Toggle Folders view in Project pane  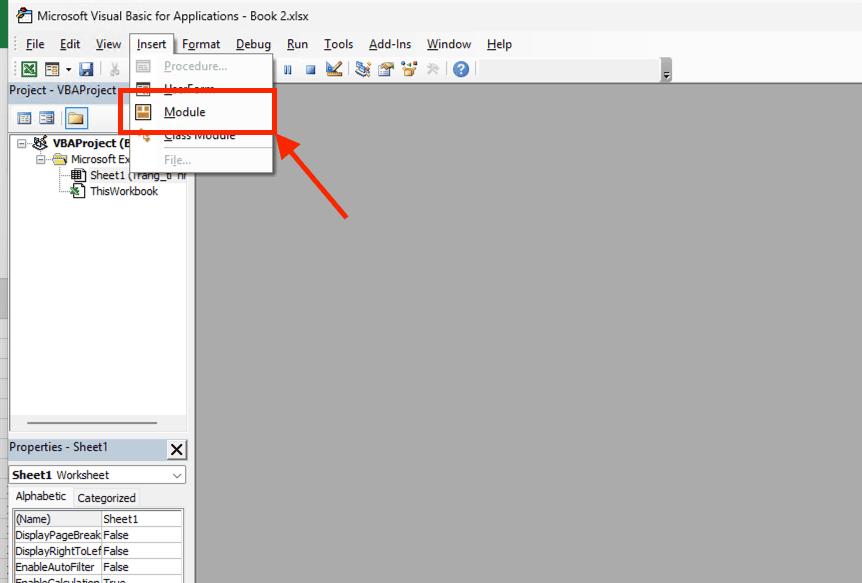coord(76,118)
